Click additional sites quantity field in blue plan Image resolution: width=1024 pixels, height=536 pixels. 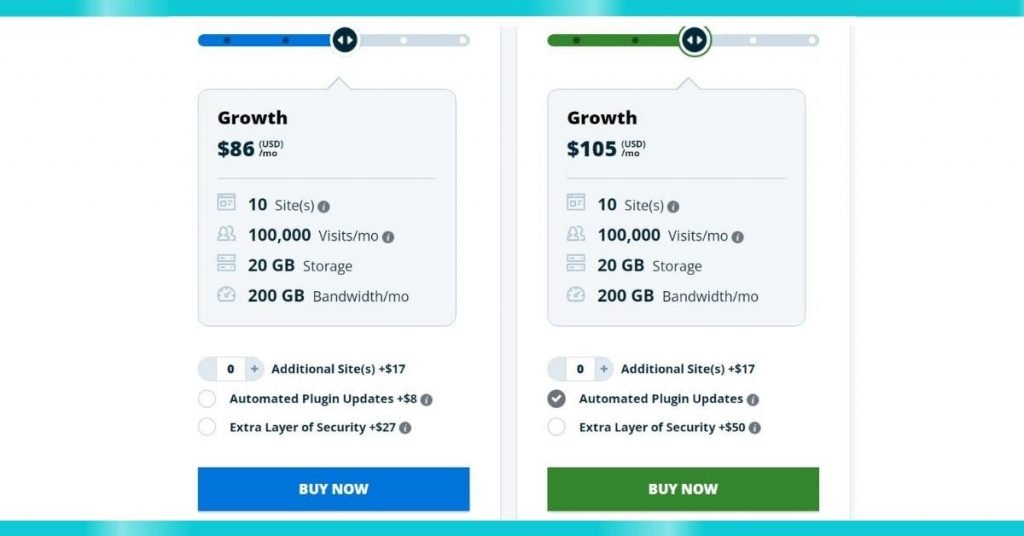click(231, 369)
